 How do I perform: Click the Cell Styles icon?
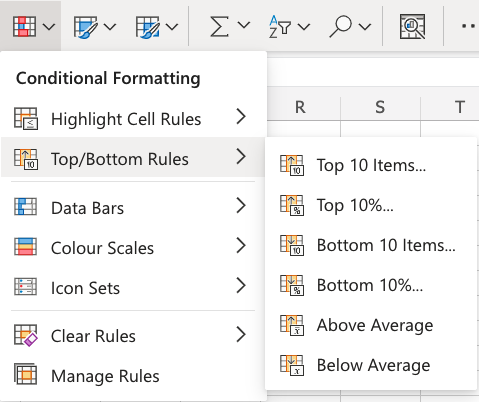[x=147, y=26]
